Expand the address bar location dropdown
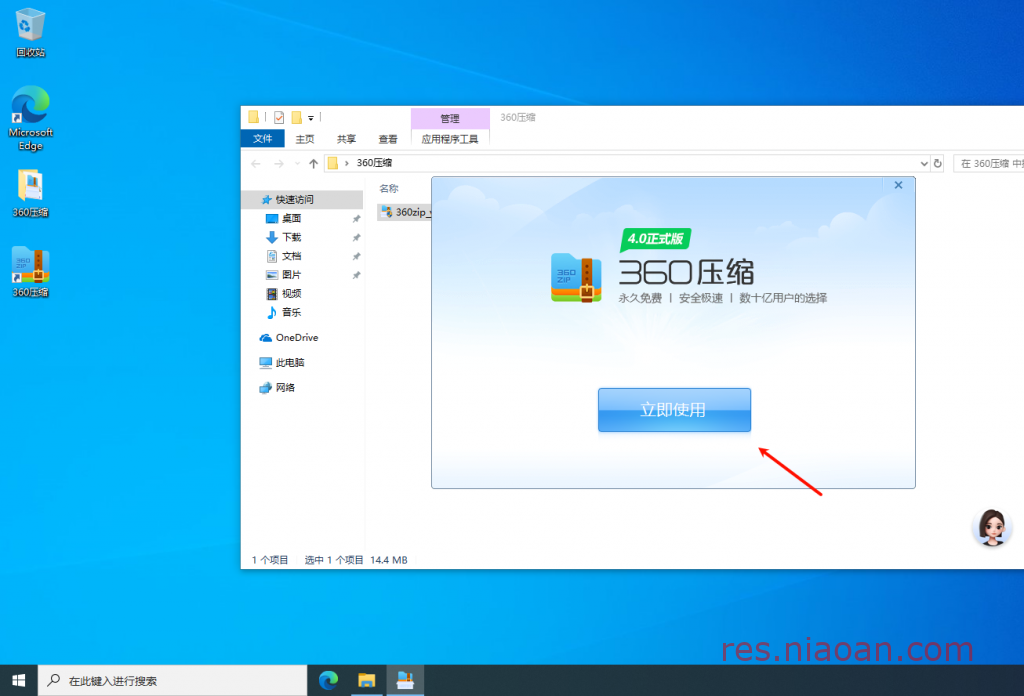Screen dimensions: 1024x696 924,162
